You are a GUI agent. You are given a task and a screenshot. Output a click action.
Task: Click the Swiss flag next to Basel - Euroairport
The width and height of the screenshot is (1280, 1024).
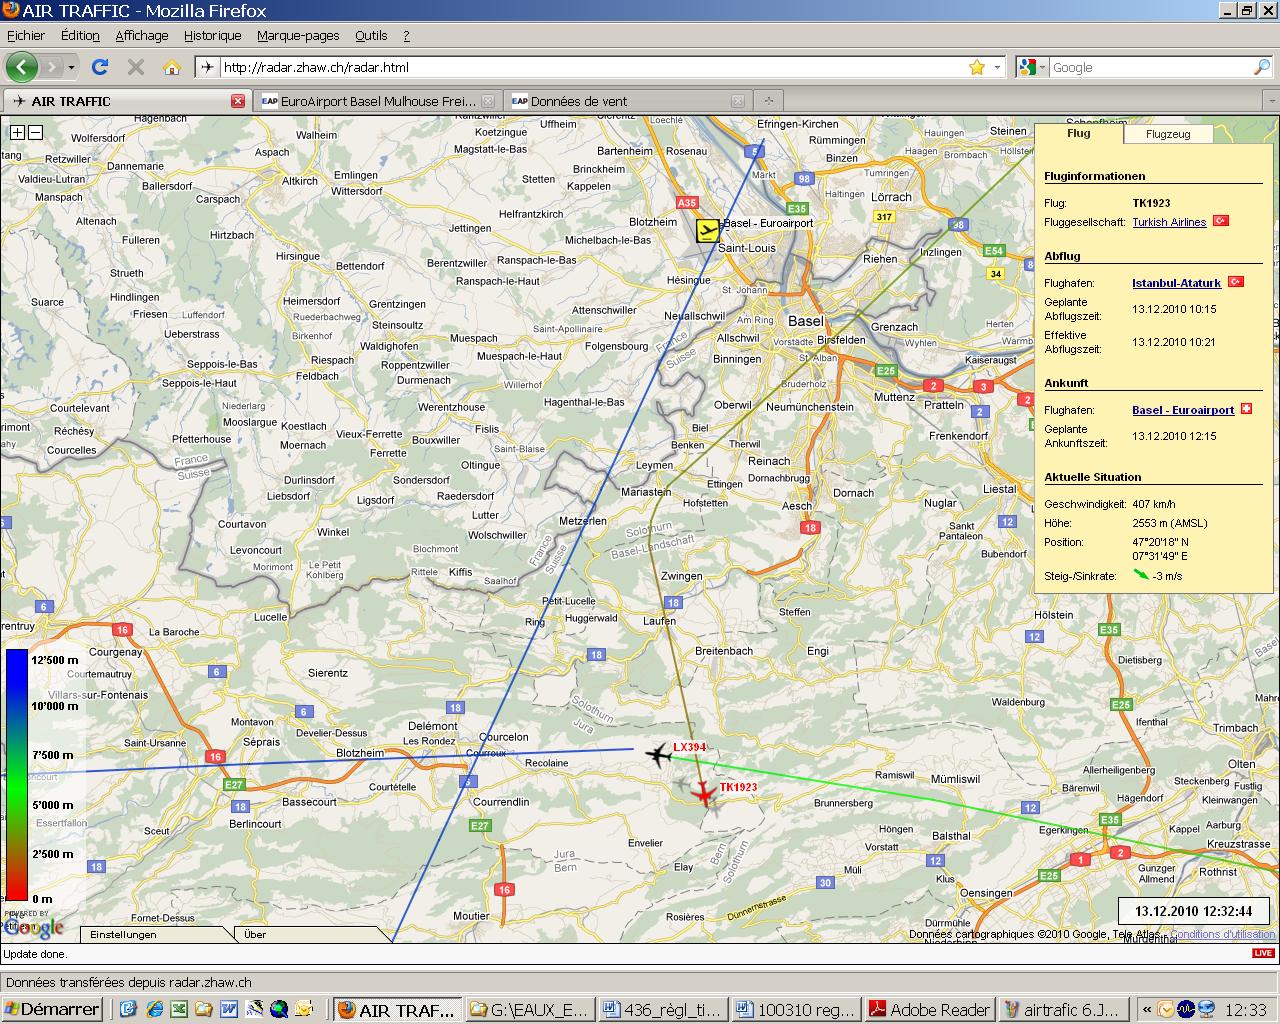pyautogui.click(x=1246, y=409)
